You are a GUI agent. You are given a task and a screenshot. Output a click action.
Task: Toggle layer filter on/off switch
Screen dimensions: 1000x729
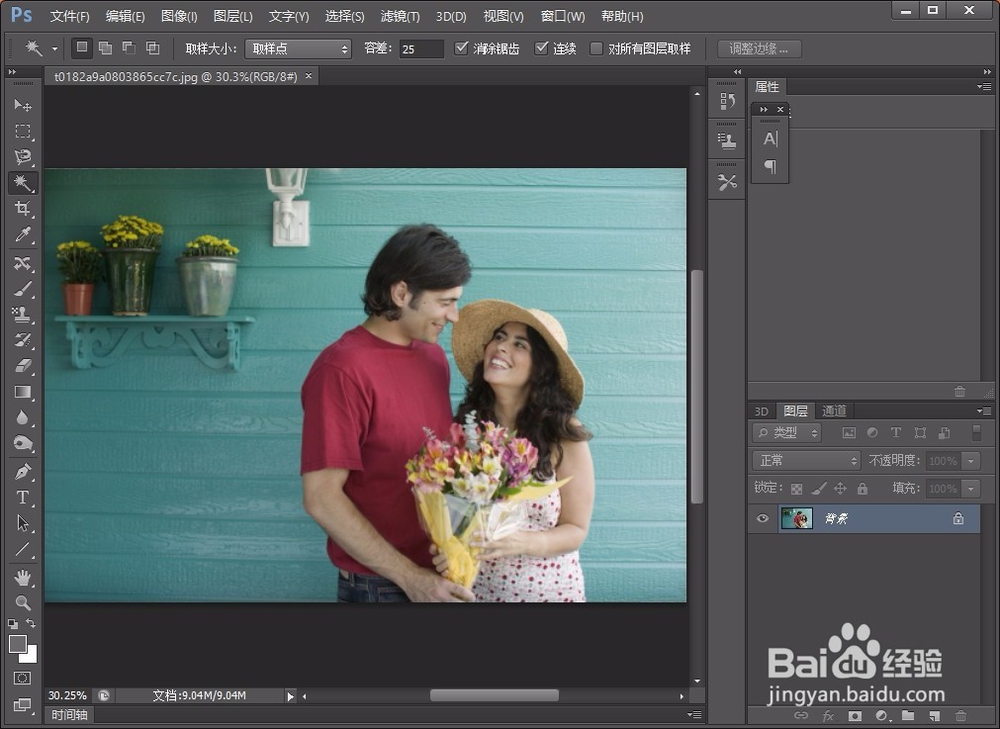976,432
